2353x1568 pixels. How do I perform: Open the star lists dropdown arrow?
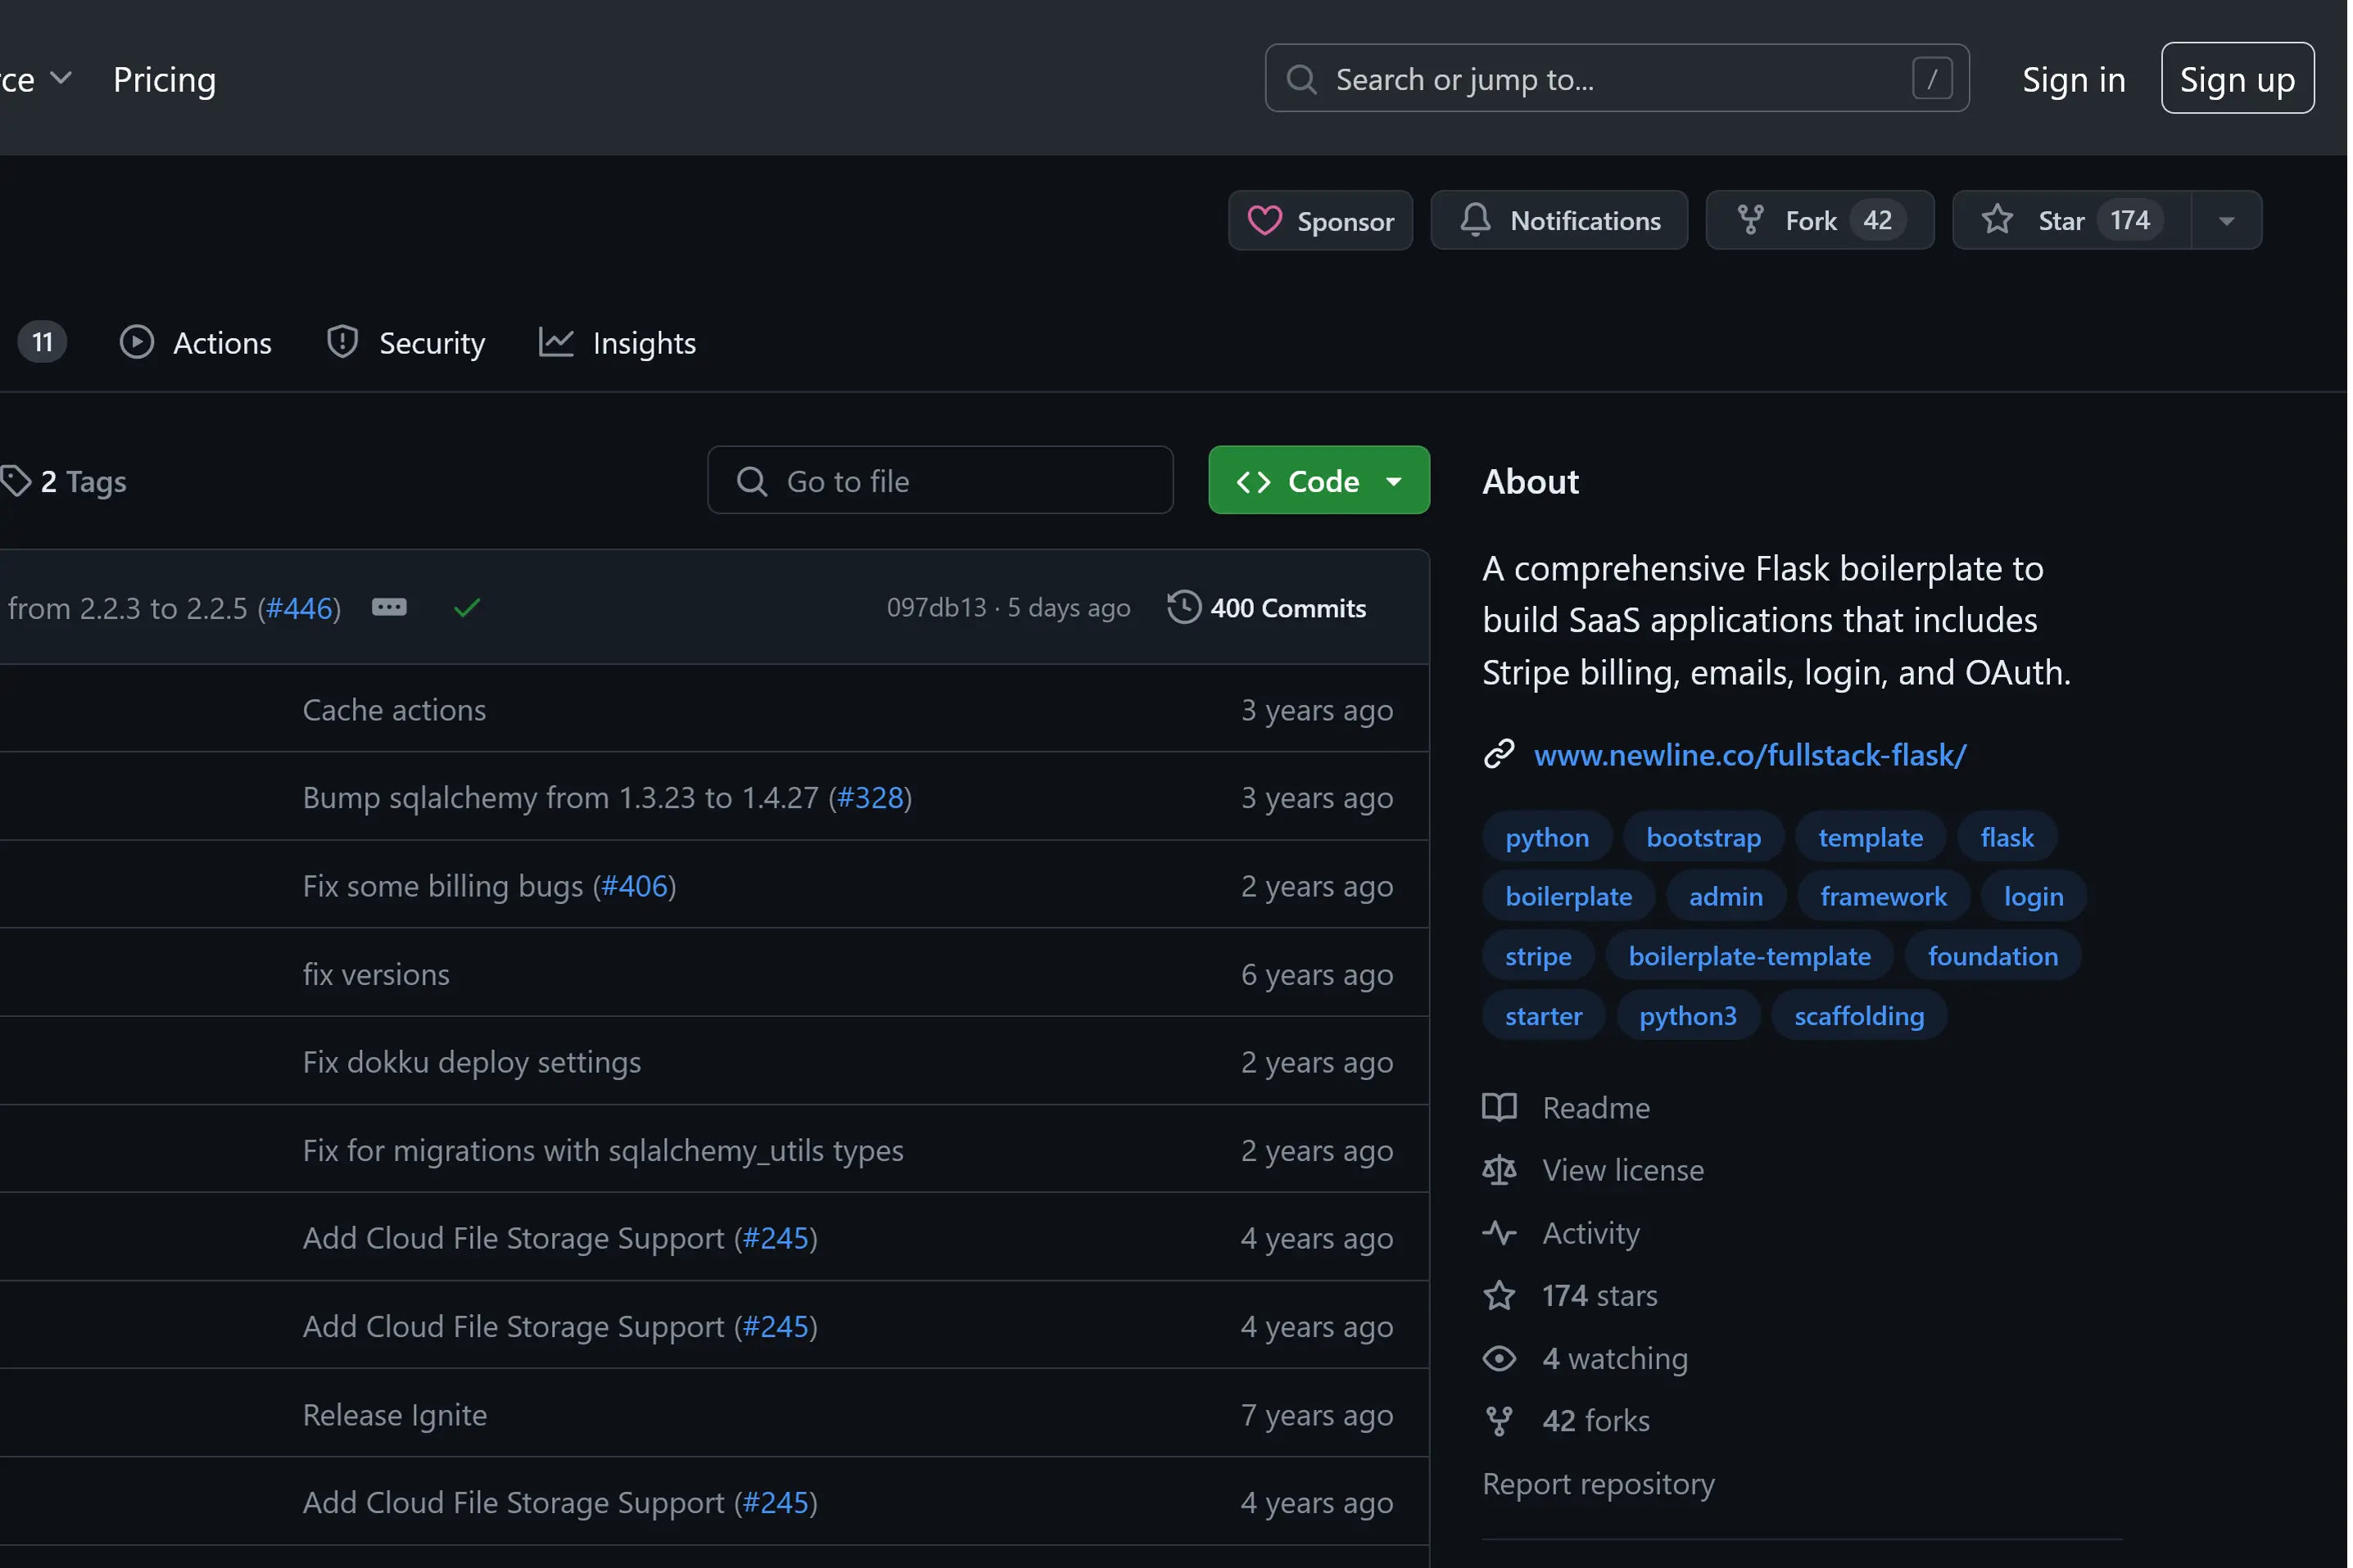[2226, 220]
